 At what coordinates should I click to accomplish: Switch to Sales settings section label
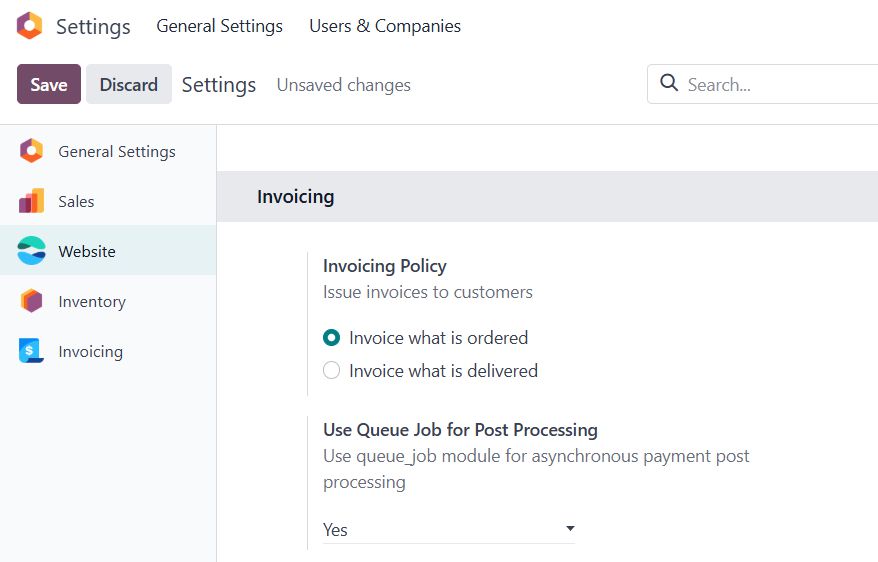(76, 202)
